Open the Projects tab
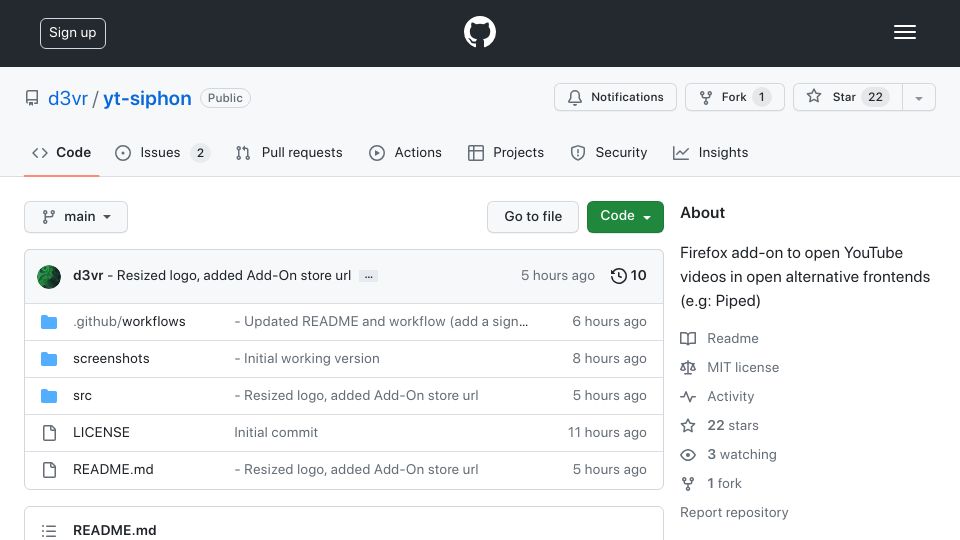 [x=506, y=152]
